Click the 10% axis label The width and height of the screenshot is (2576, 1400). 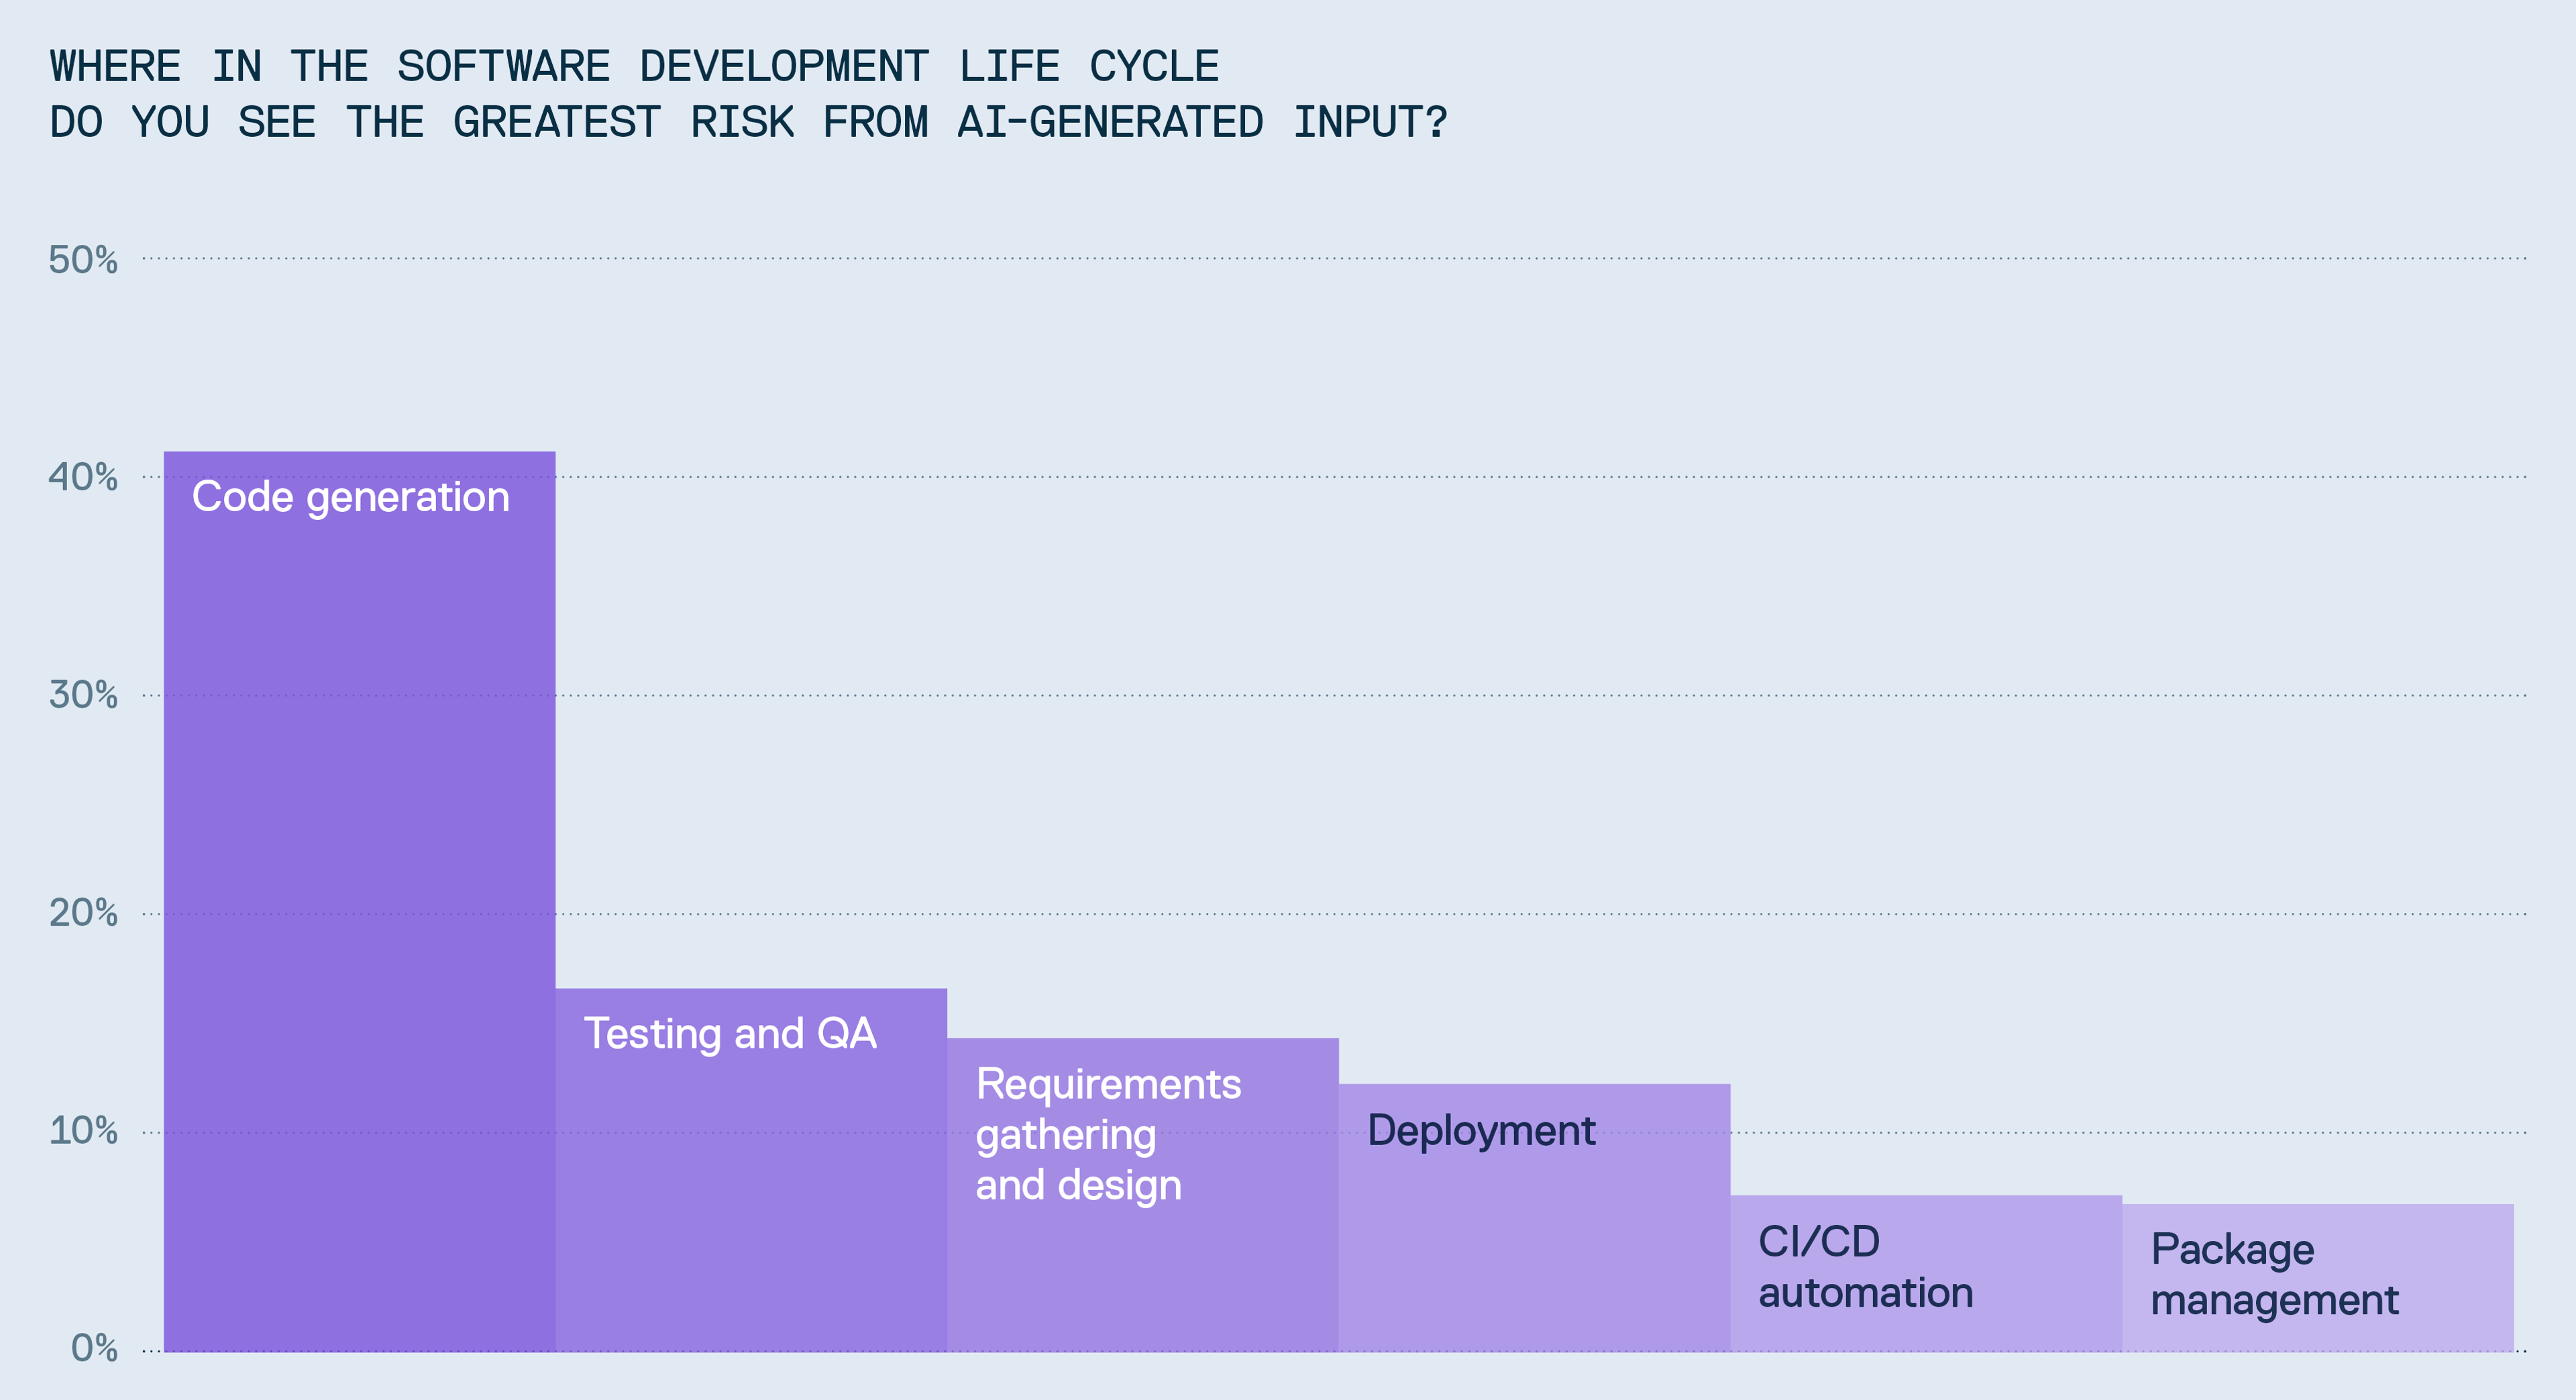(83, 1131)
